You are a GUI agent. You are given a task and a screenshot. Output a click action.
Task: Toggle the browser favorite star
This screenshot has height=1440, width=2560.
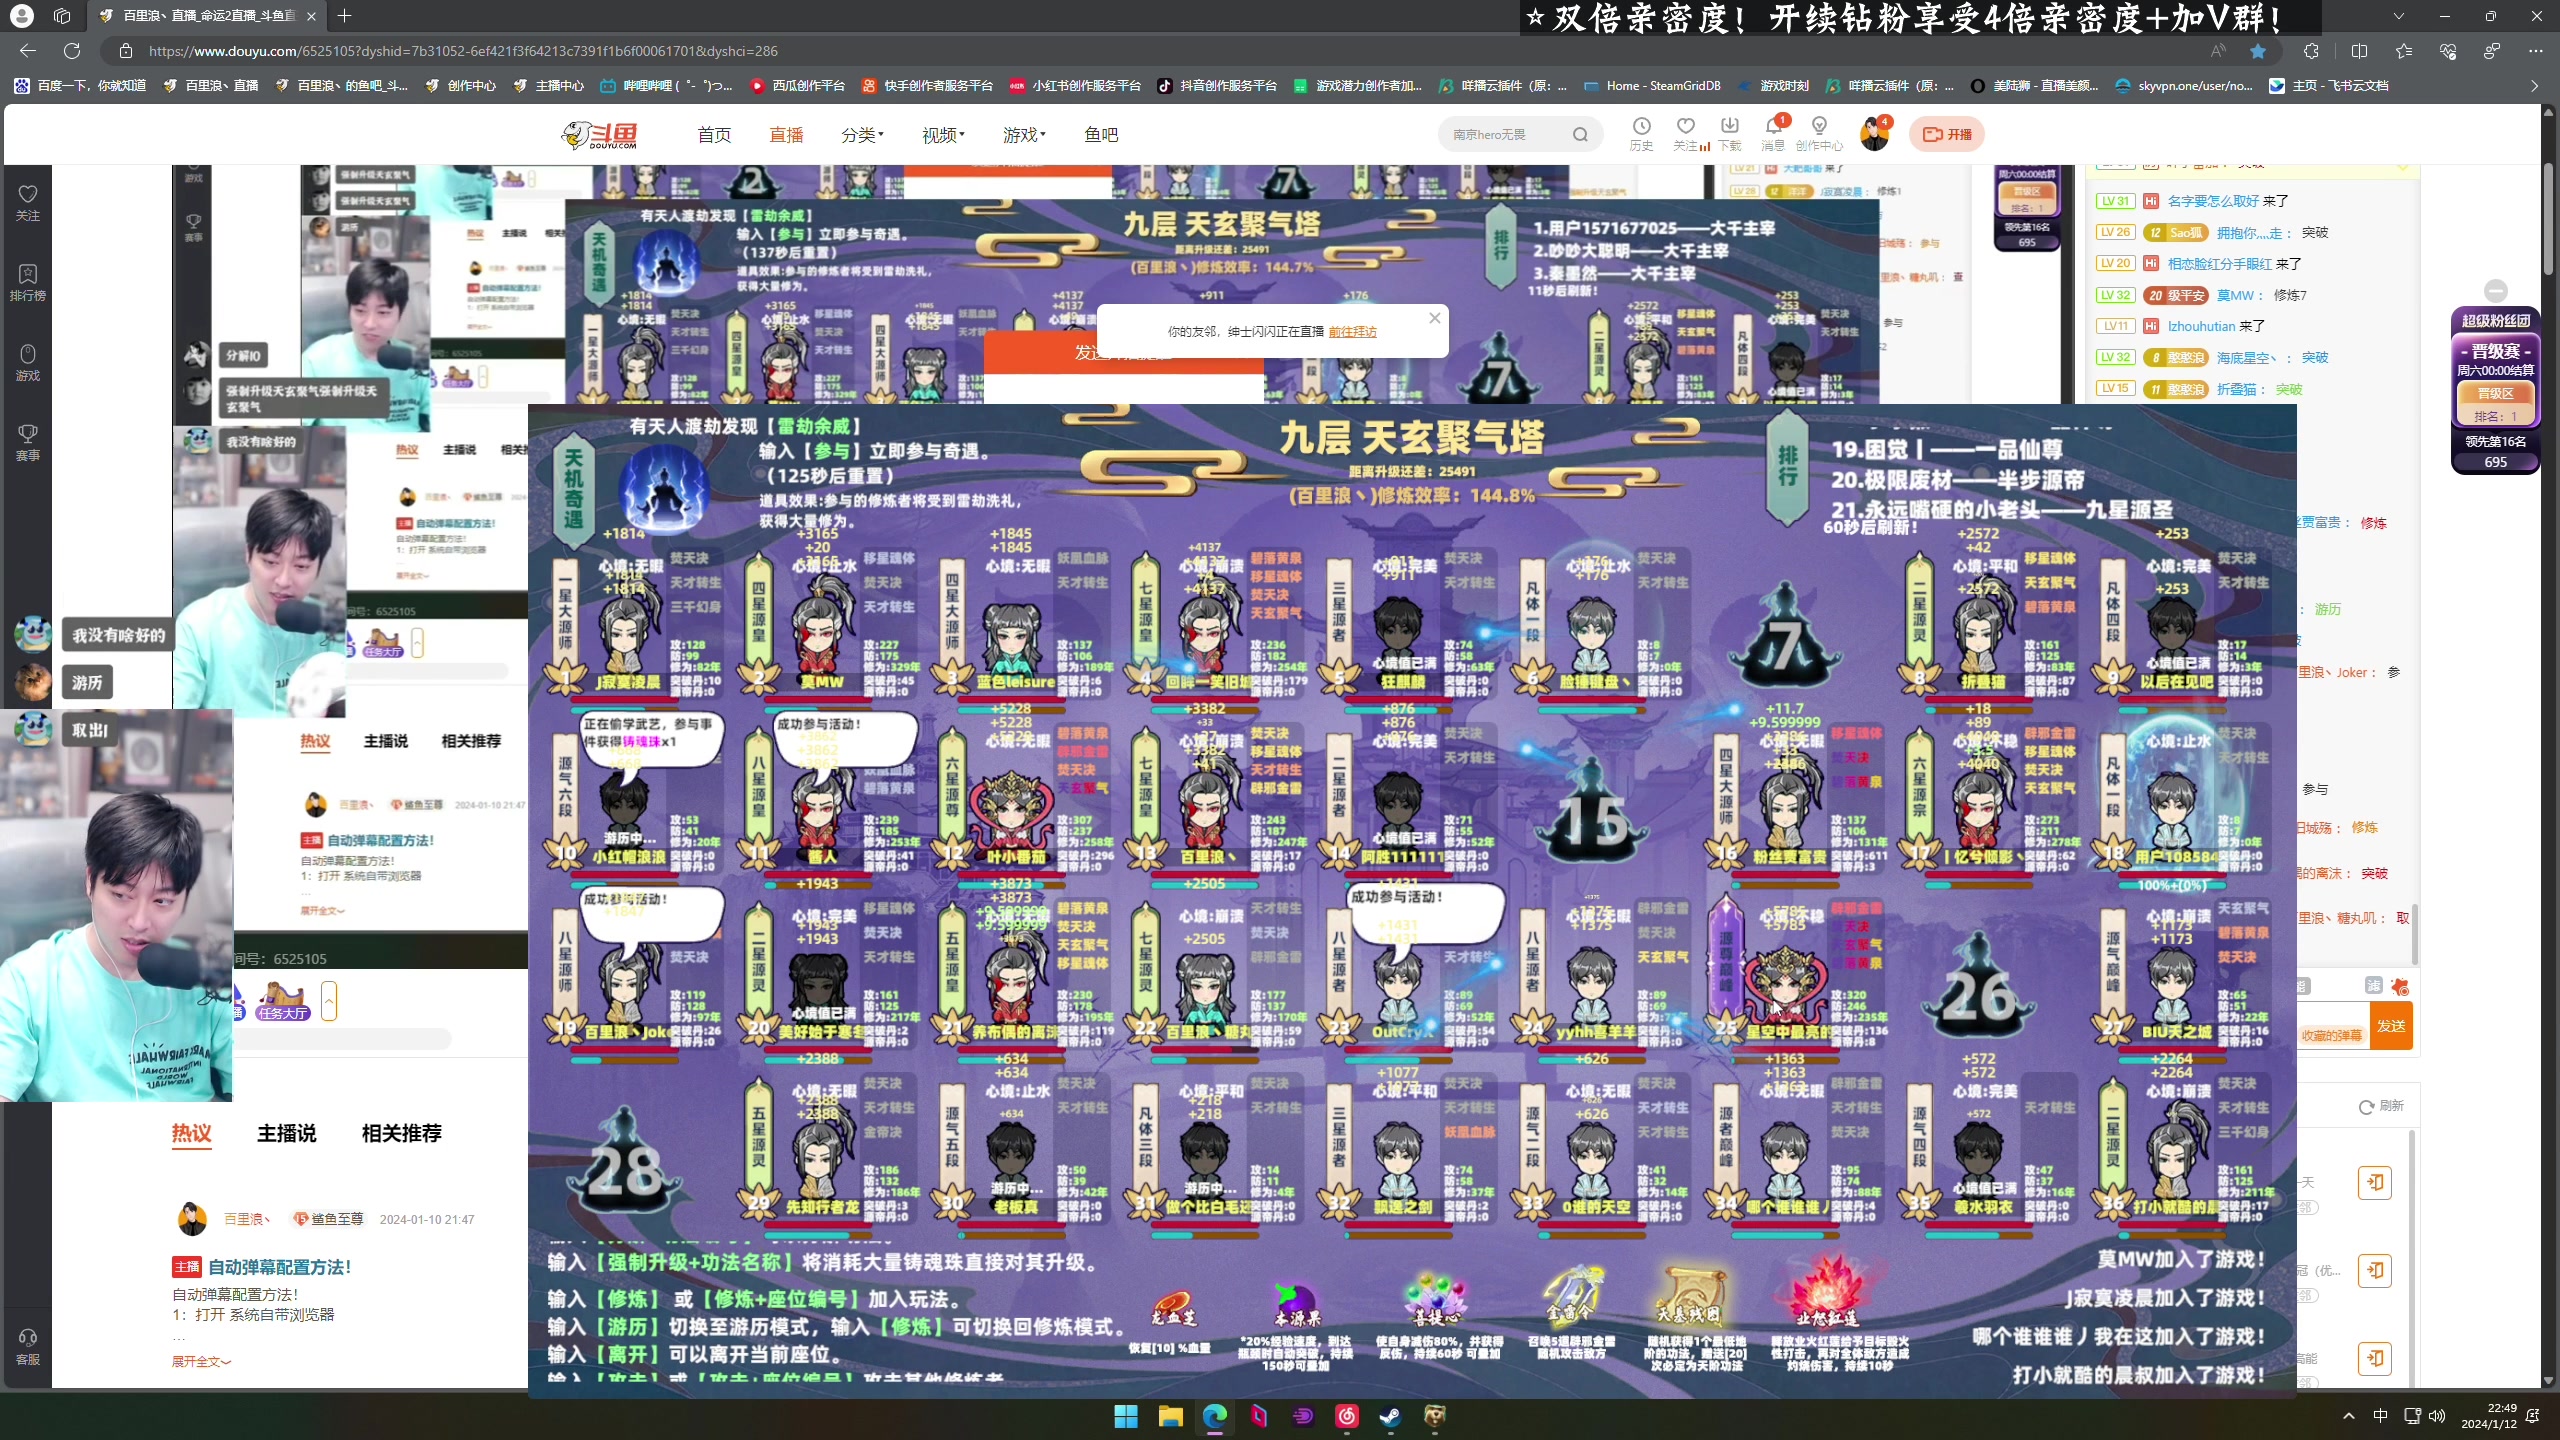2258,51
